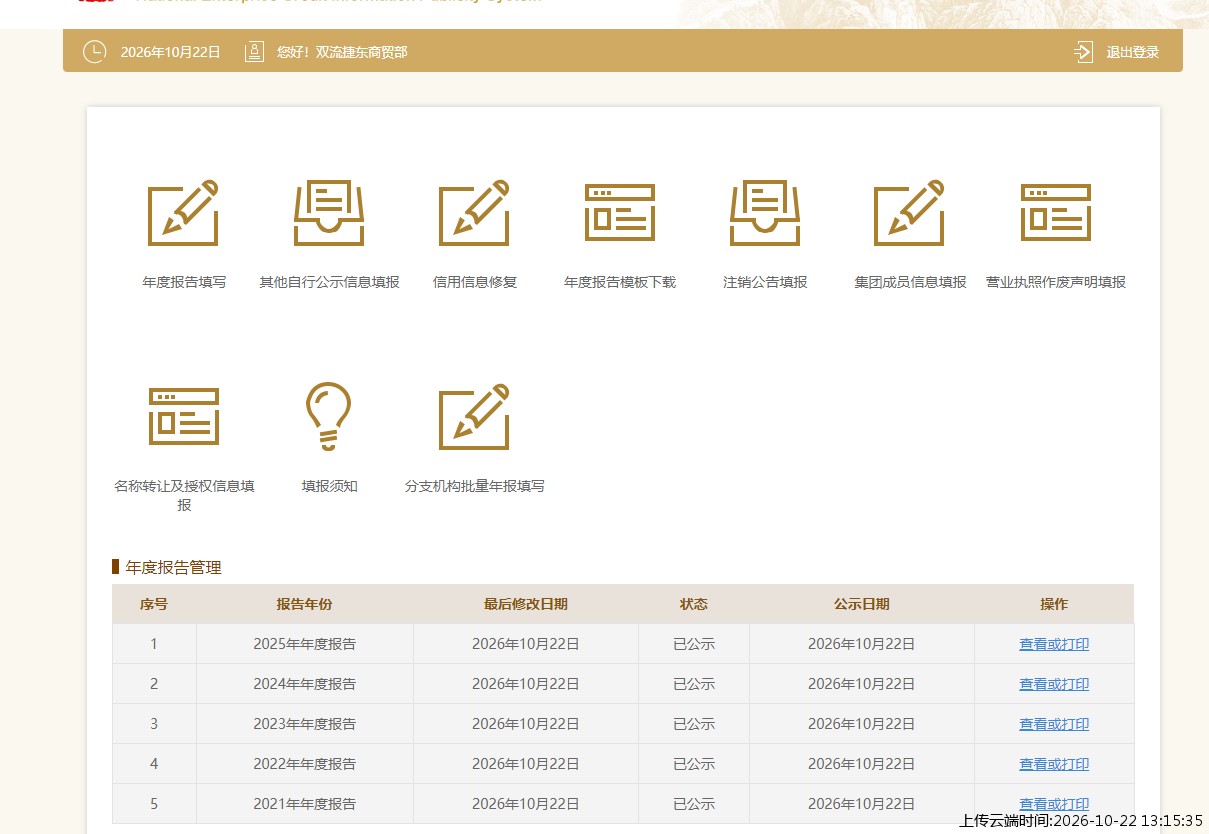Click the 信用信息修复 label
Image resolution: width=1209 pixels, height=834 pixels.
[x=475, y=282]
